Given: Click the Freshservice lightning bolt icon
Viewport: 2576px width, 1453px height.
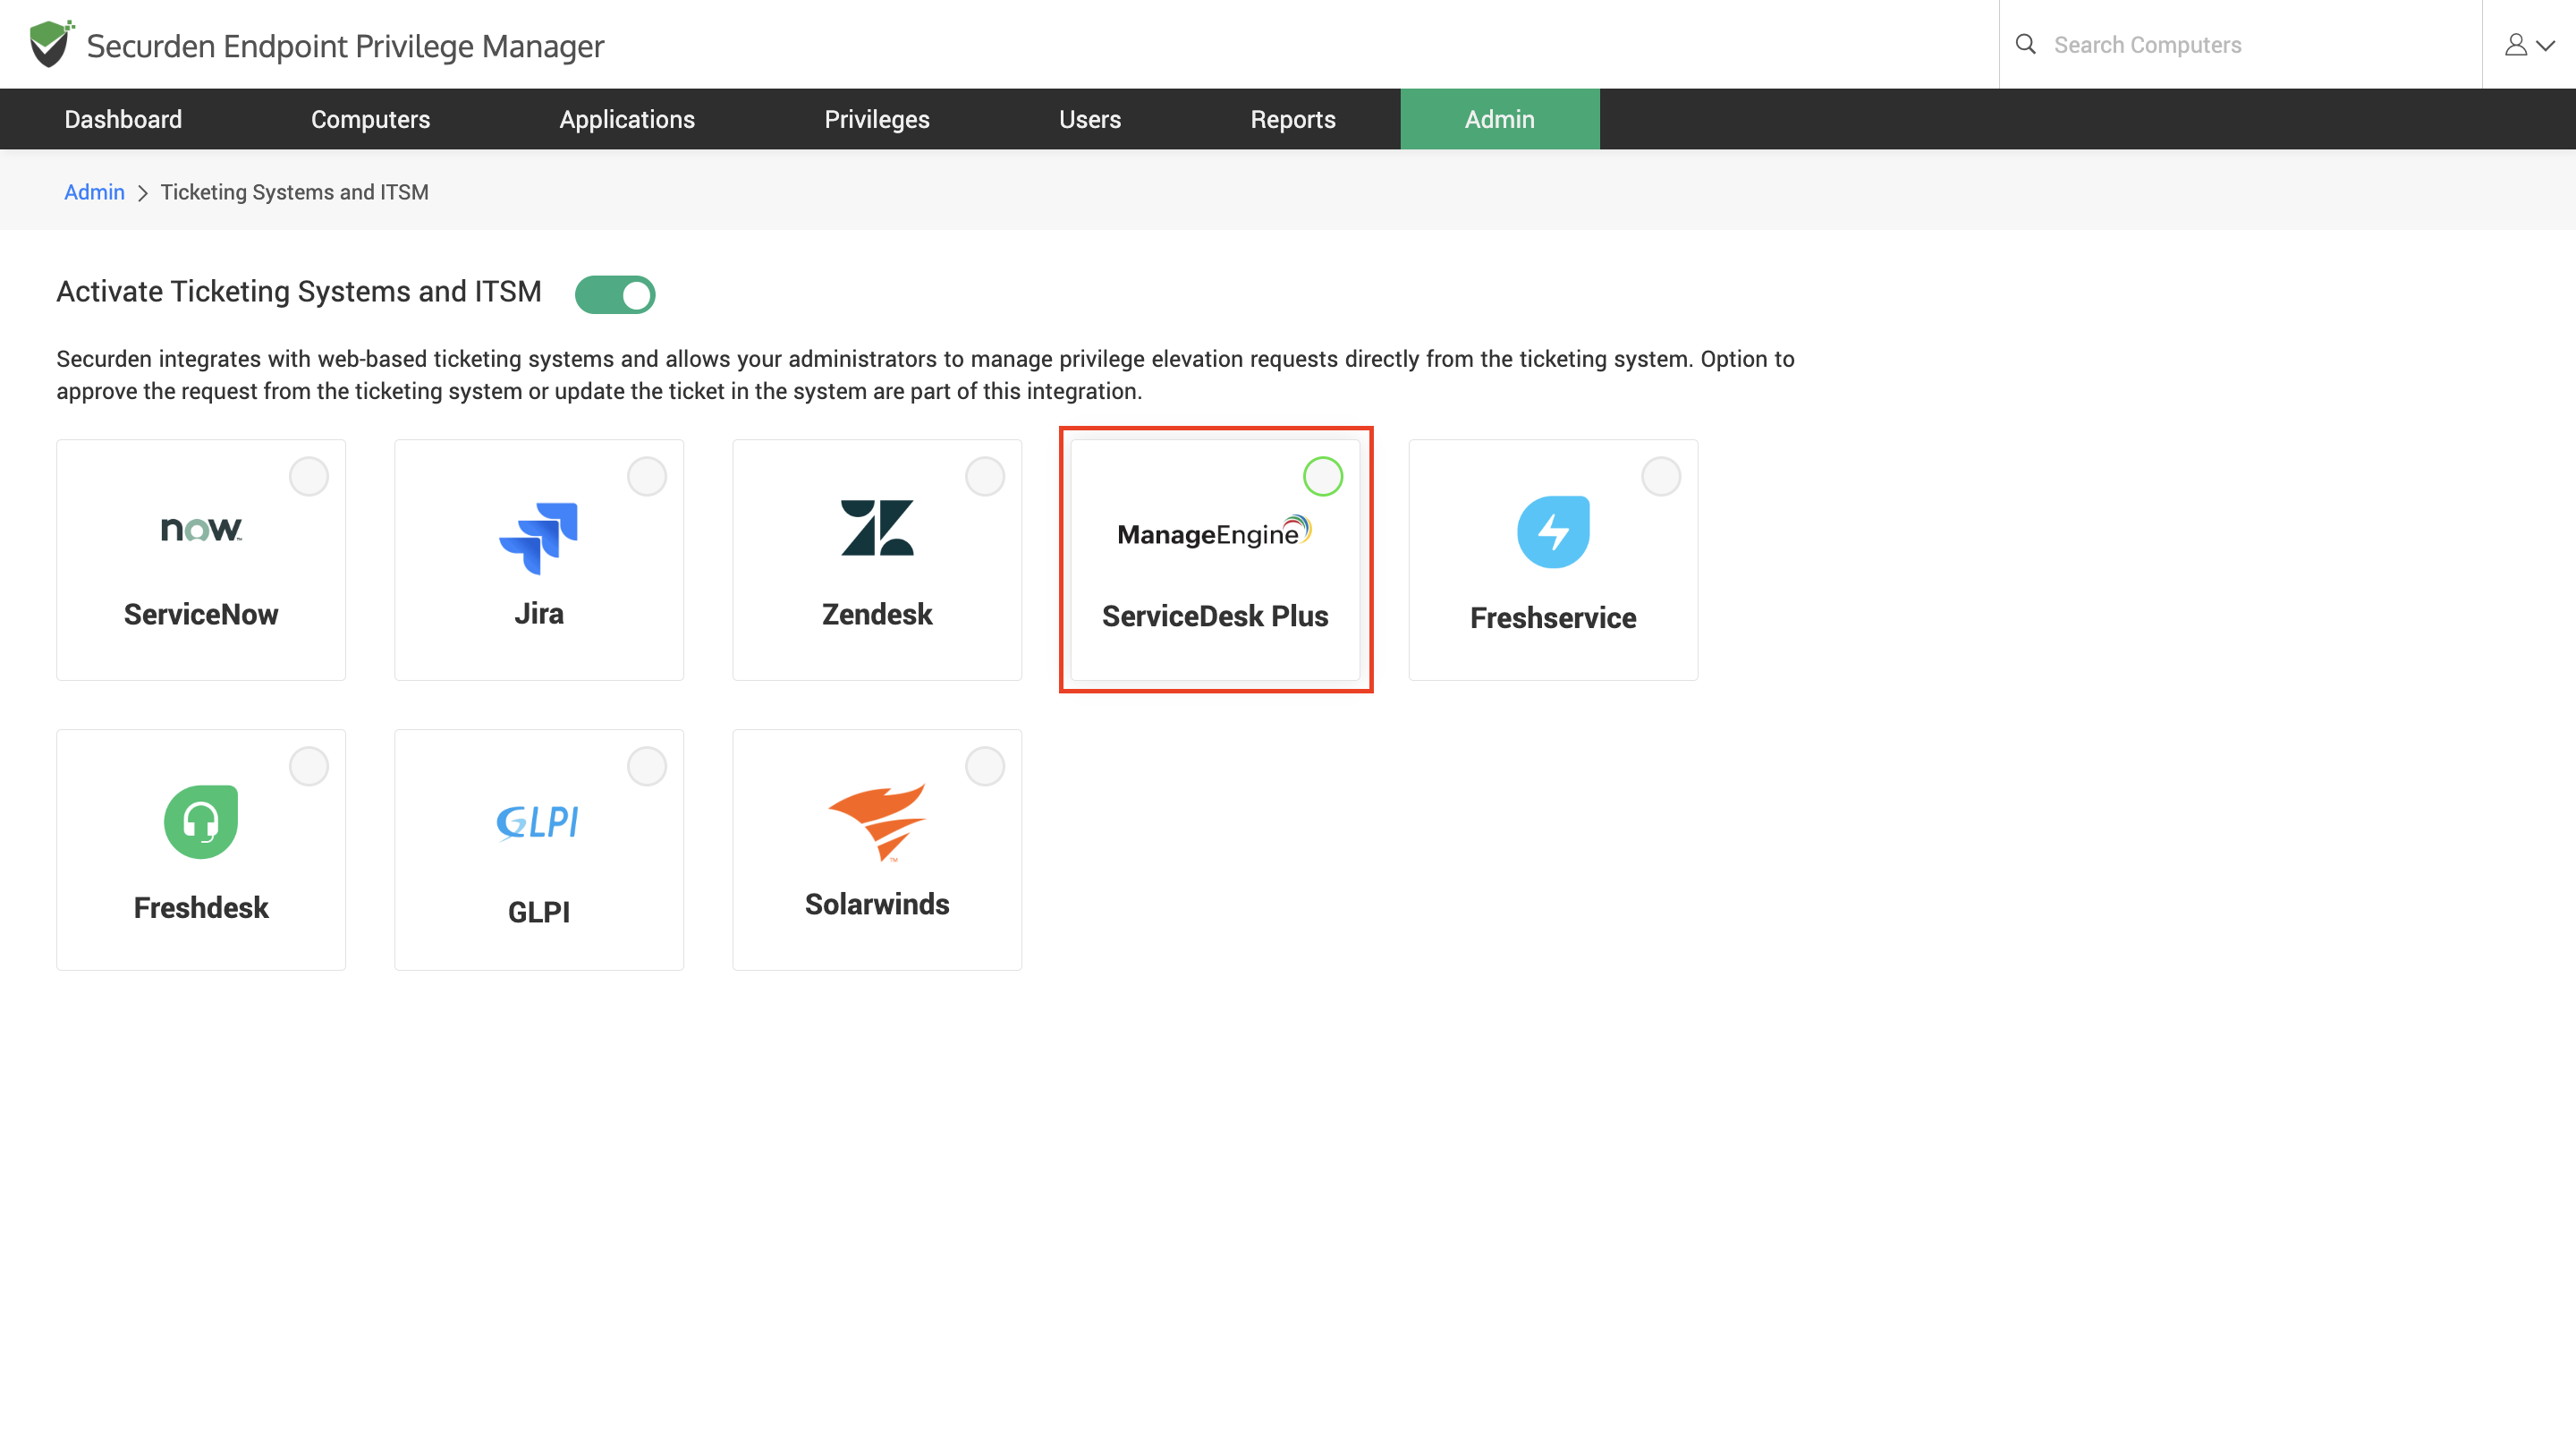Looking at the screenshot, I should tap(1553, 532).
